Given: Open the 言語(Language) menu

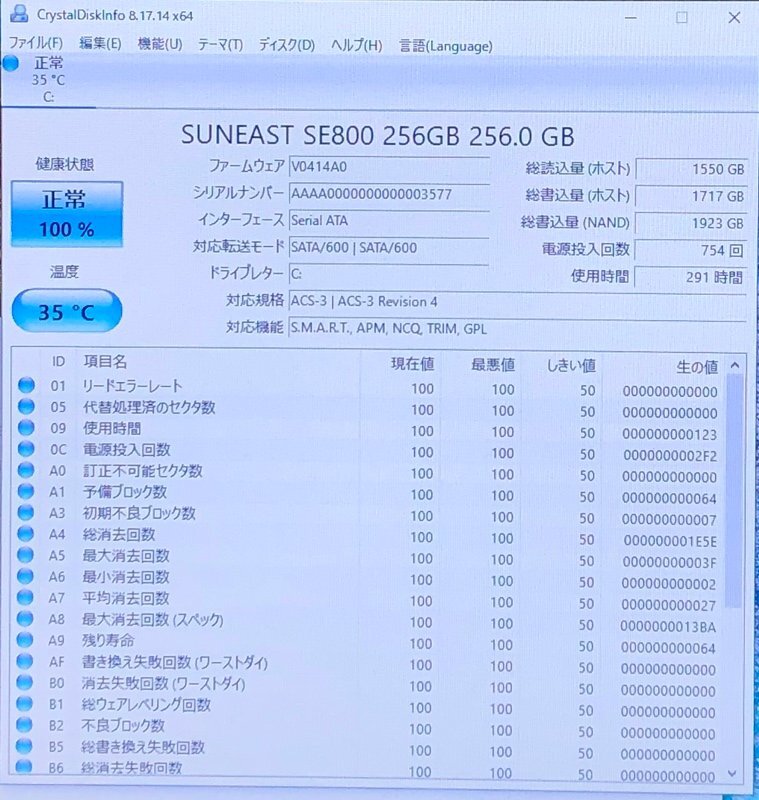Looking at the screenshot, I should click(x=446, y=46).
